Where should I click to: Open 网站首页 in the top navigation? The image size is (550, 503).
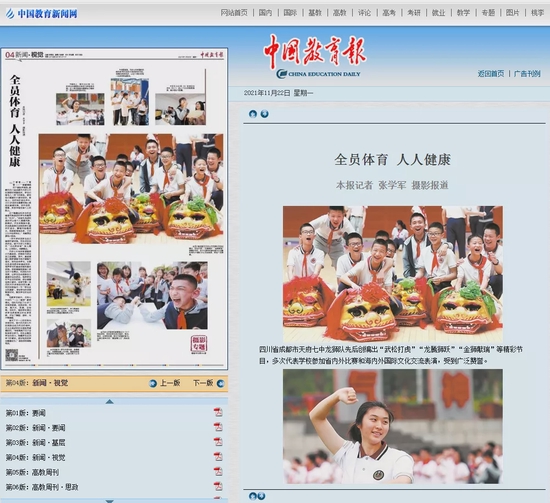[234, 13]
